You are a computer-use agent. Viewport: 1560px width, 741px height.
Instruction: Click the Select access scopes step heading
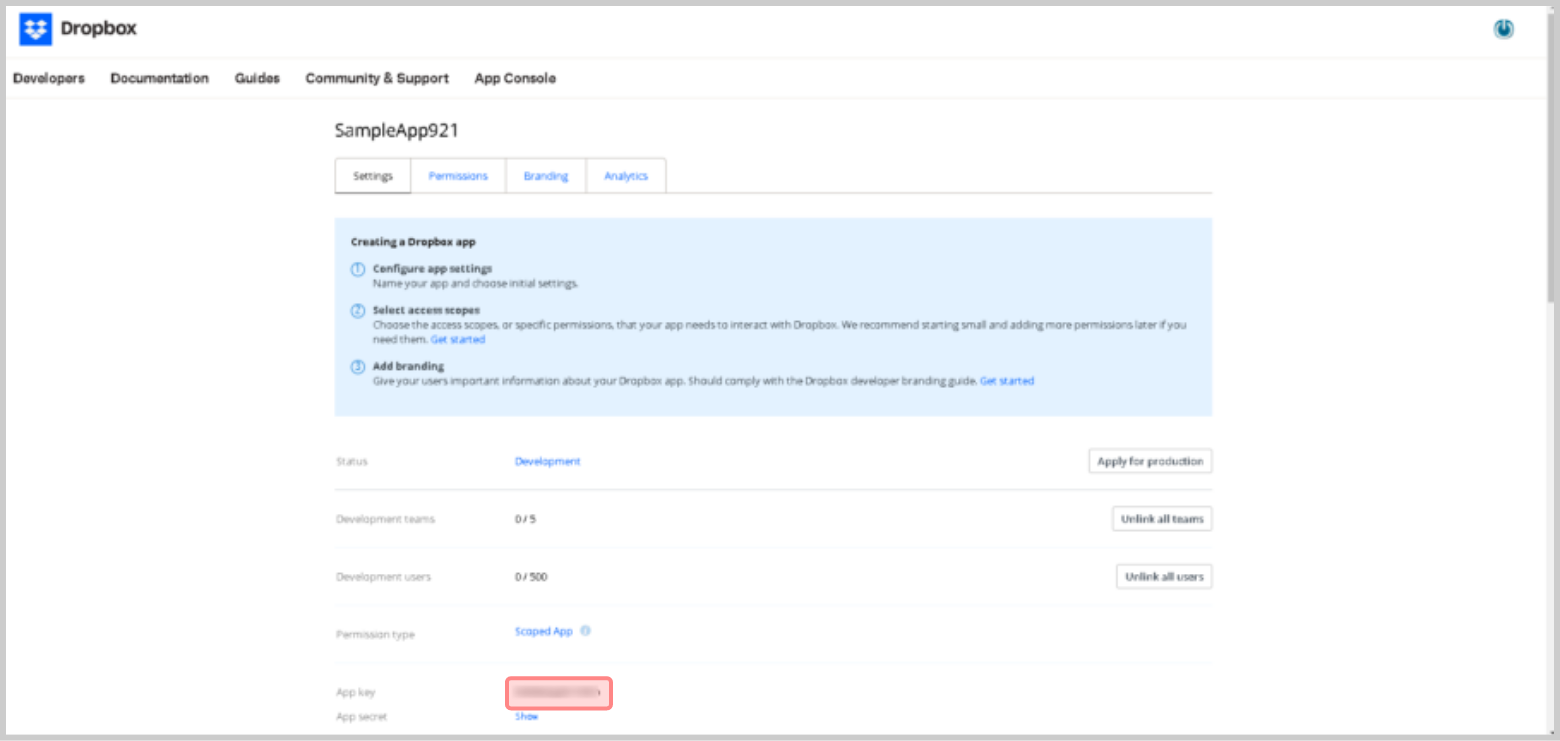pyautogui.click(x=426, y=311)
